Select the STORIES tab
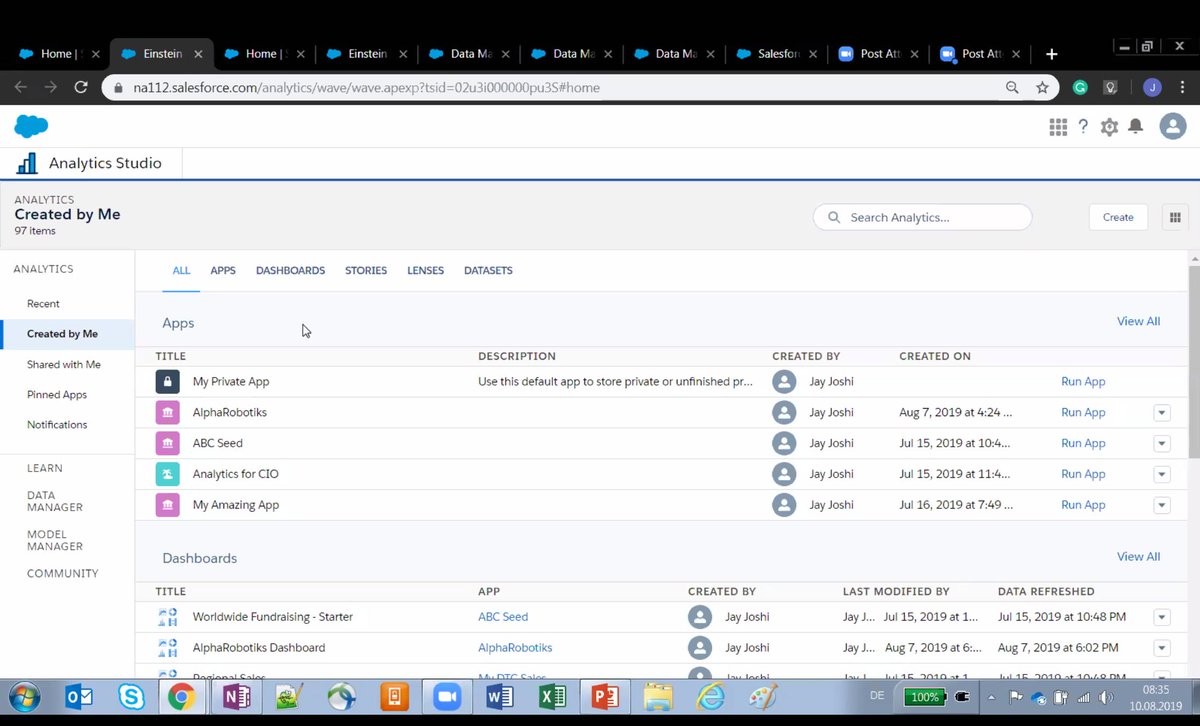Viewport: 1200px width, 726px height. pos(366,271)
